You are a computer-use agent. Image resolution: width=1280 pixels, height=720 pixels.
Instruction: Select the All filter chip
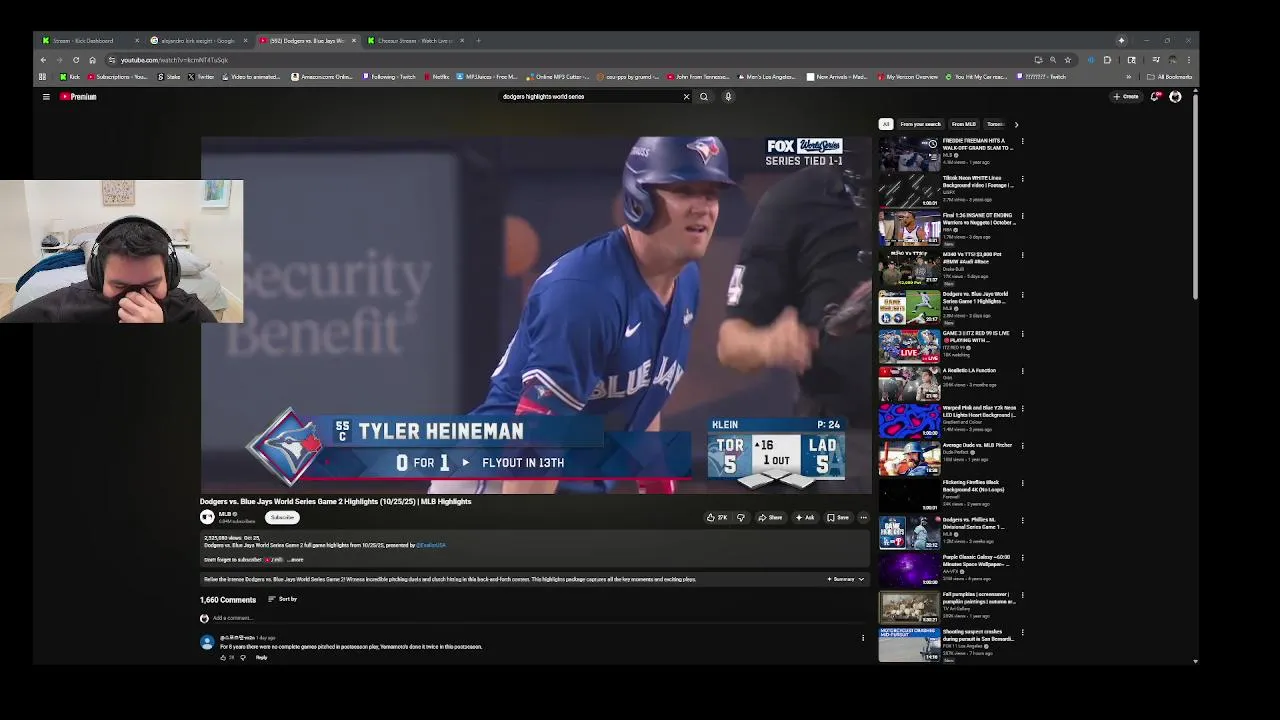[x=886, y=124]
